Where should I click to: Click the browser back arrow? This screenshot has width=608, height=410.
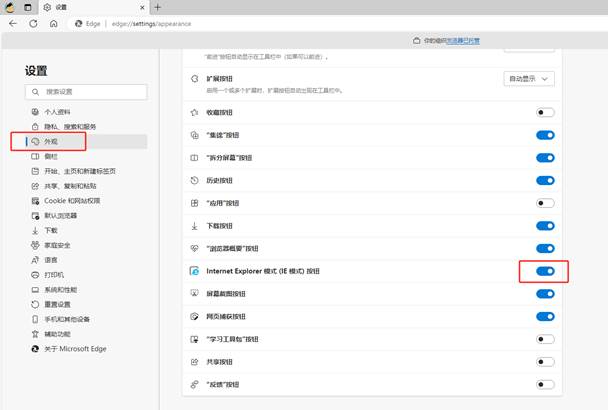13,23
